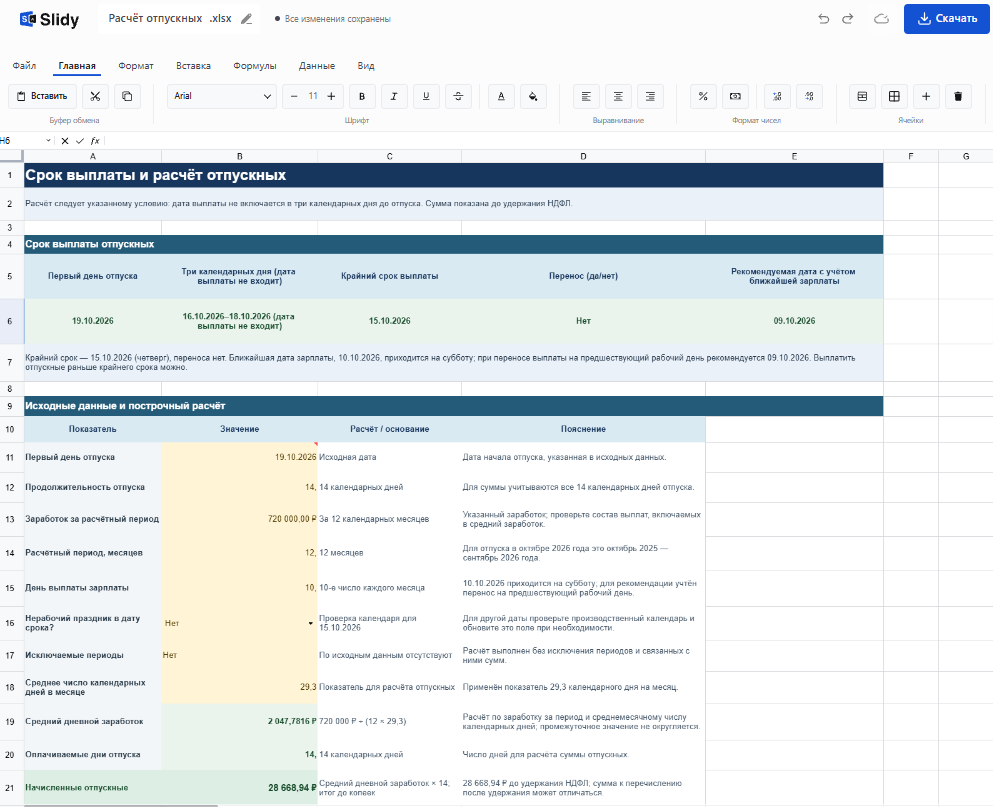993x807 pixels.
Task: Open the font text color picker
Action: [x=501, y=96]
